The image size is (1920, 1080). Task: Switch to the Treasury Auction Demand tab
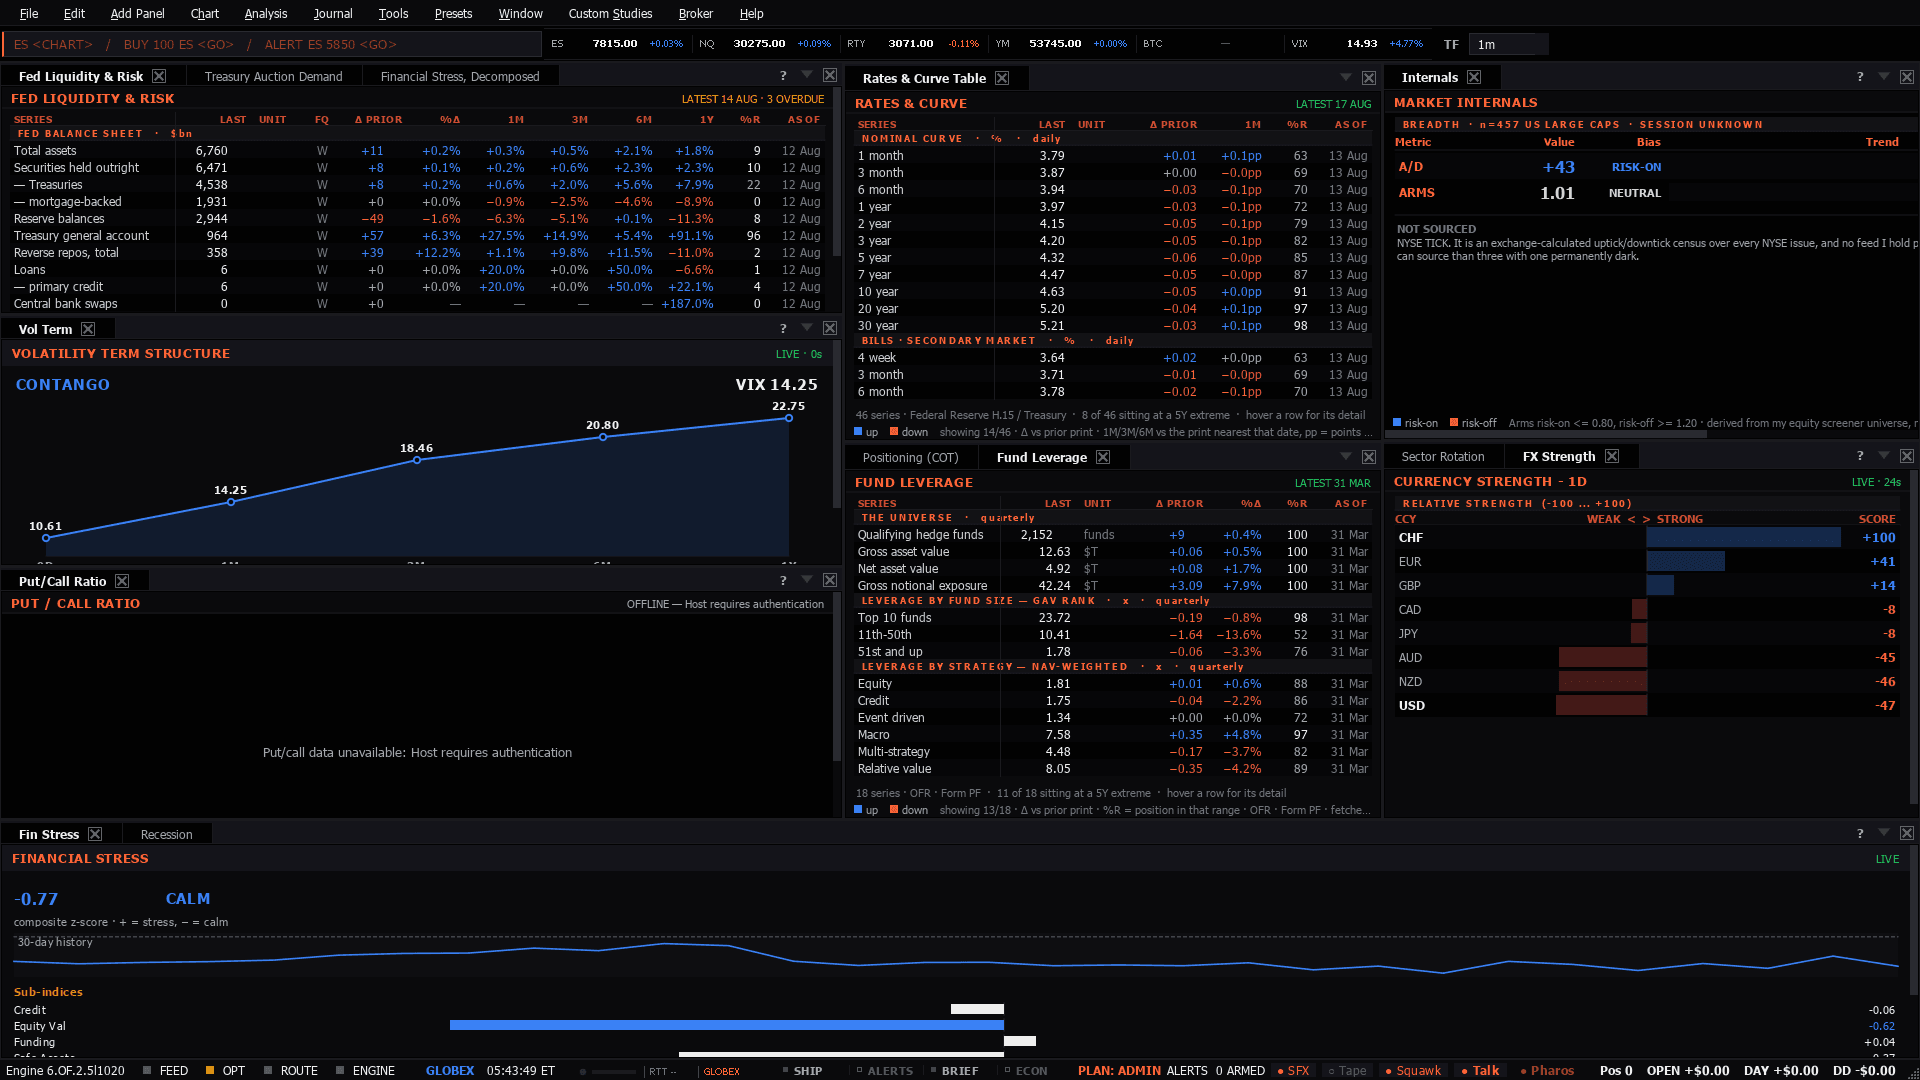tap(273, 76)
